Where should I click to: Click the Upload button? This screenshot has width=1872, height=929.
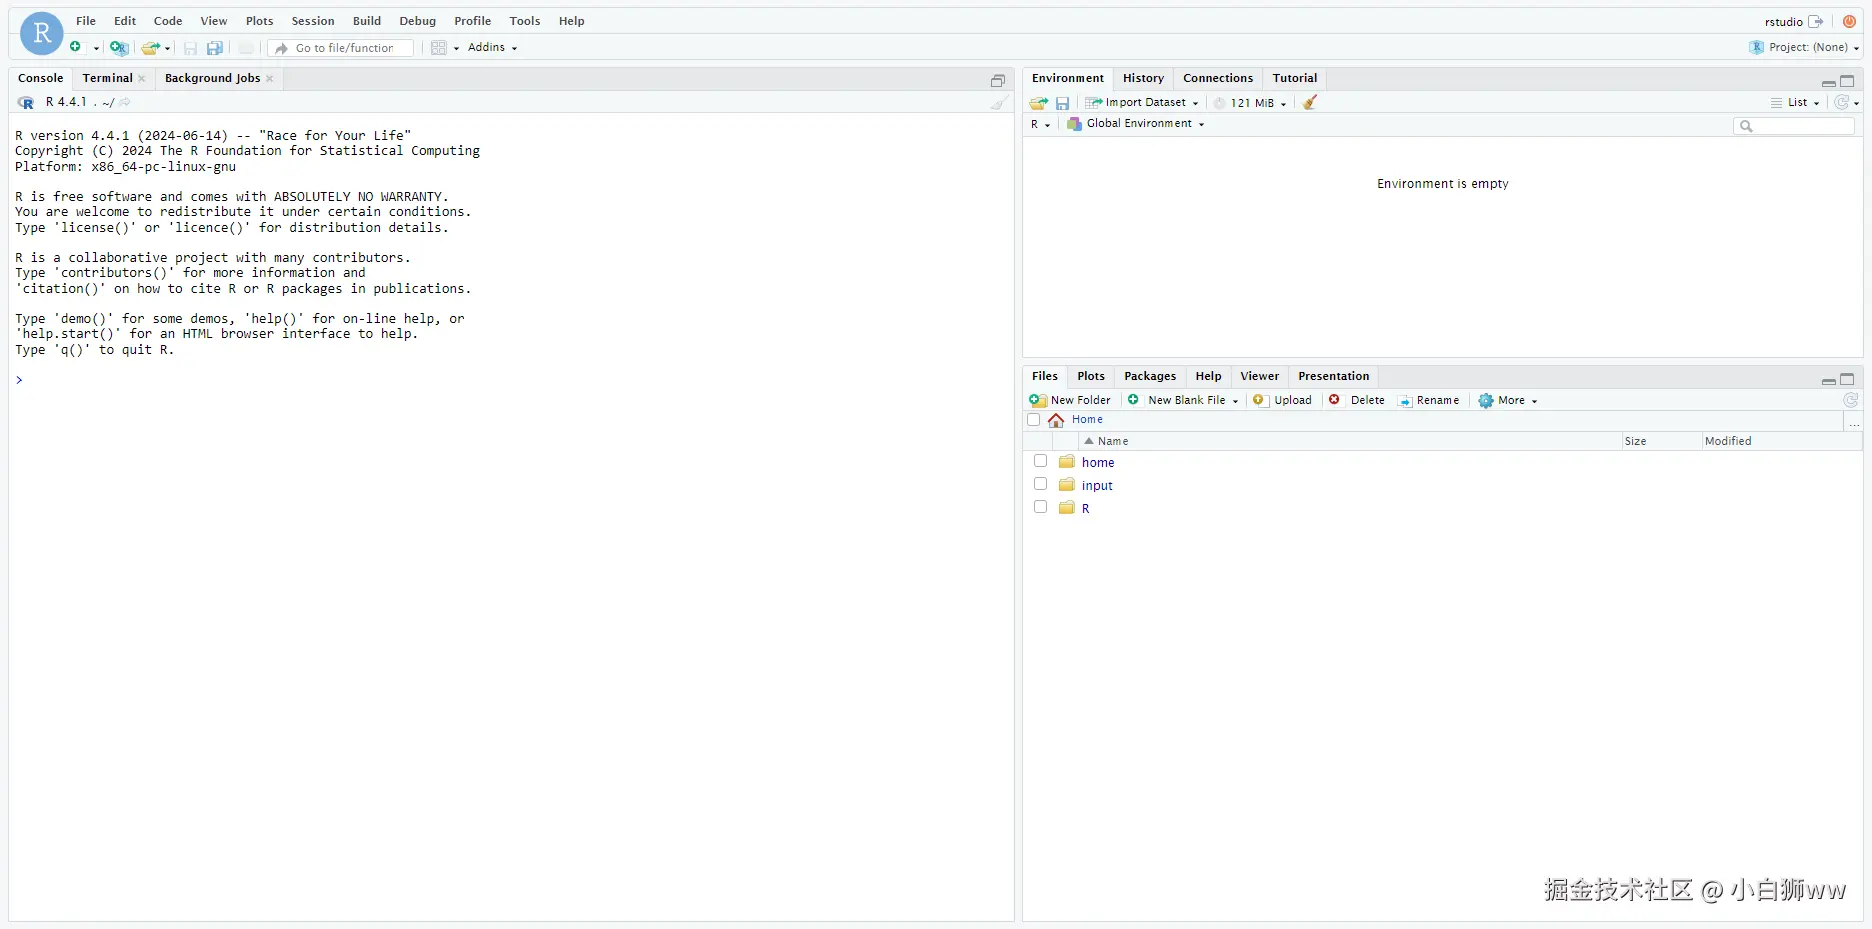1282,400
